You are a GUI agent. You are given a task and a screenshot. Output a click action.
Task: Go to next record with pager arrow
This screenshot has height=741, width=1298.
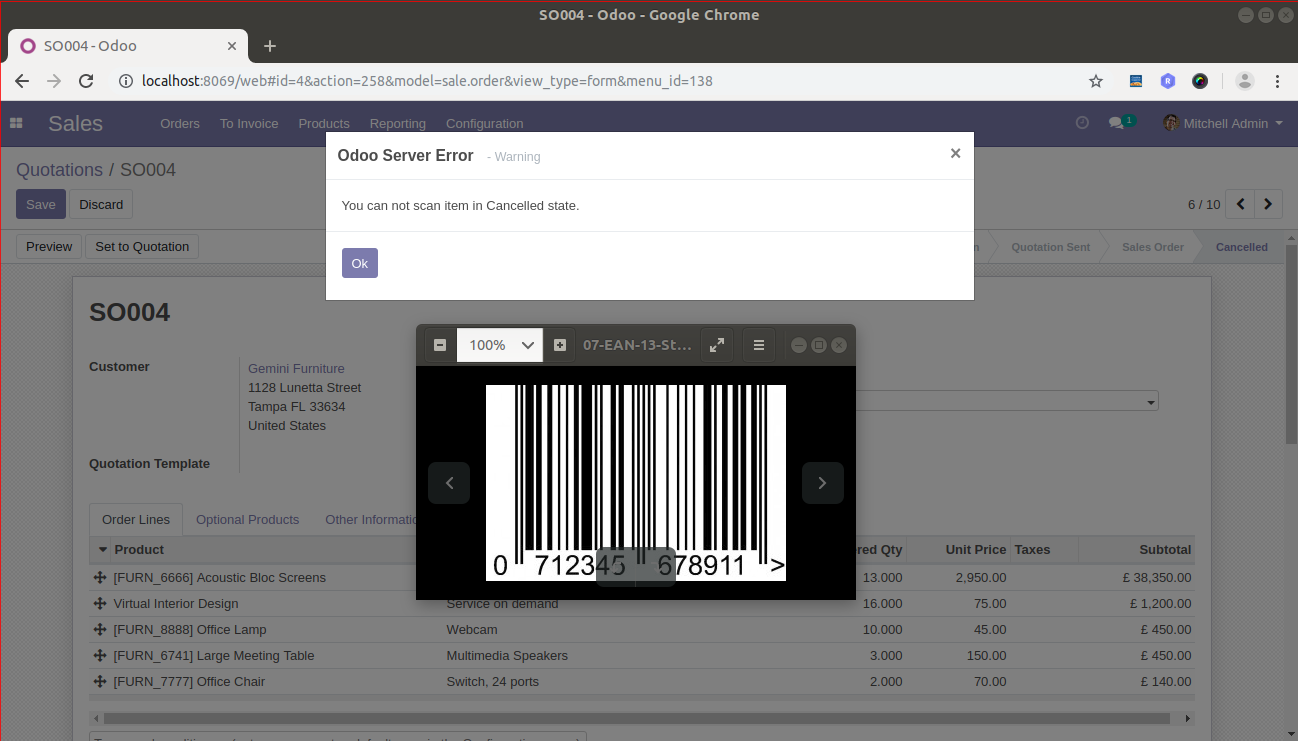(1268, 204)
